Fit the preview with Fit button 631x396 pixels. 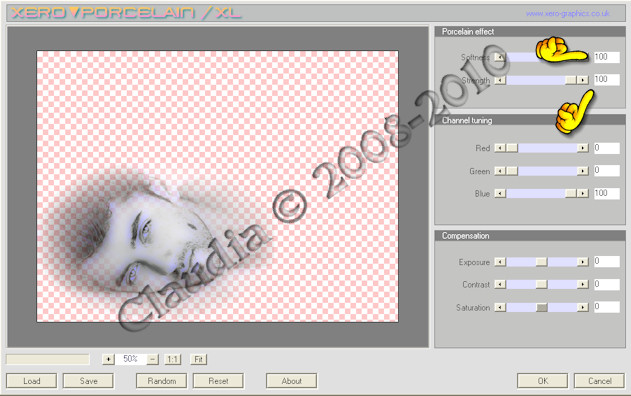[198, 359]
